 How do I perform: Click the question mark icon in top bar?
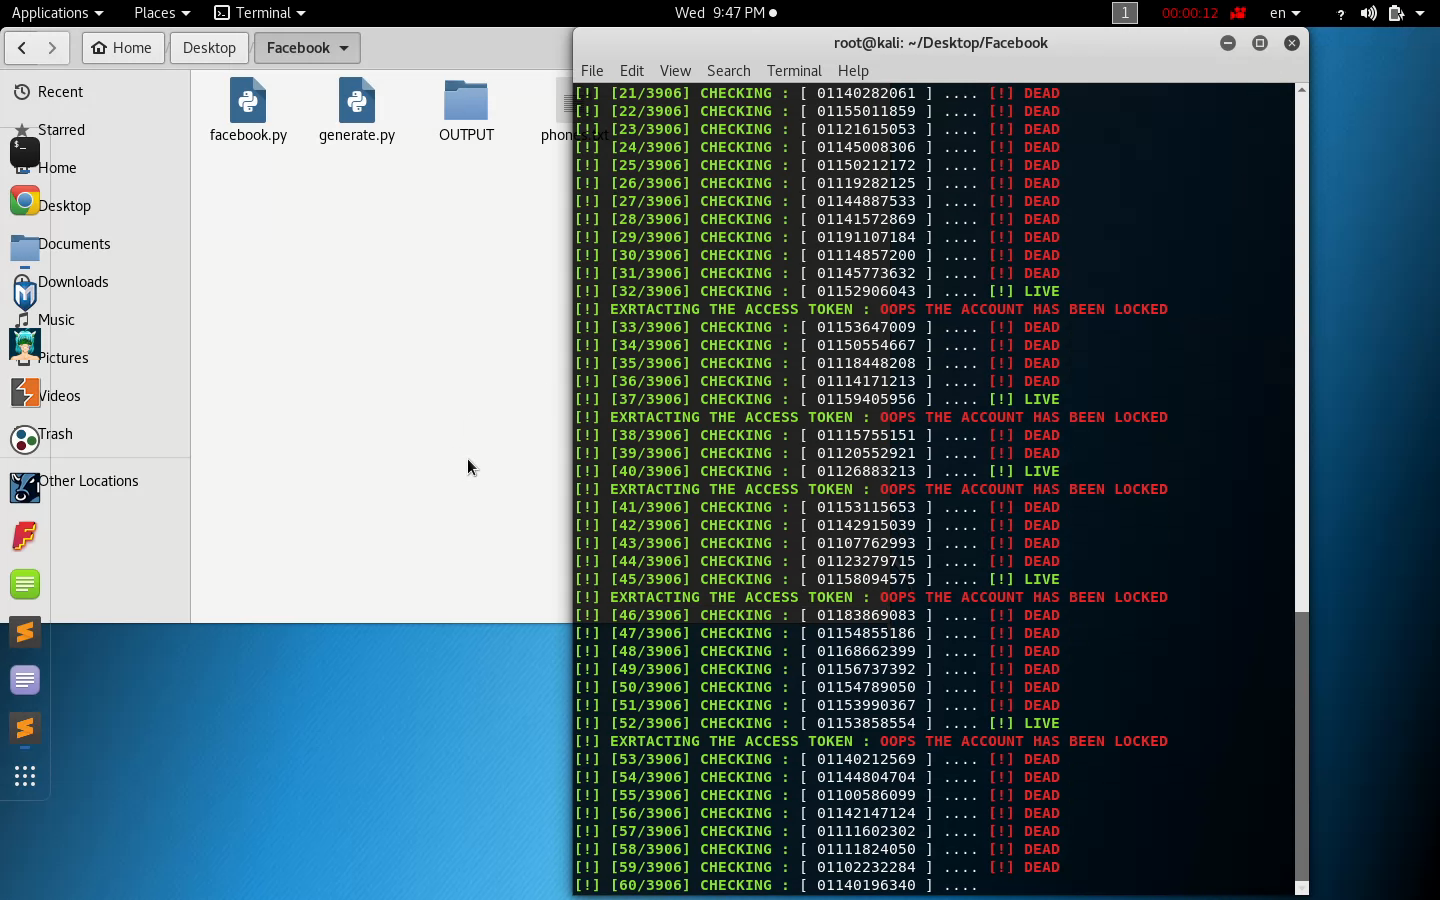pos(1340,13)
